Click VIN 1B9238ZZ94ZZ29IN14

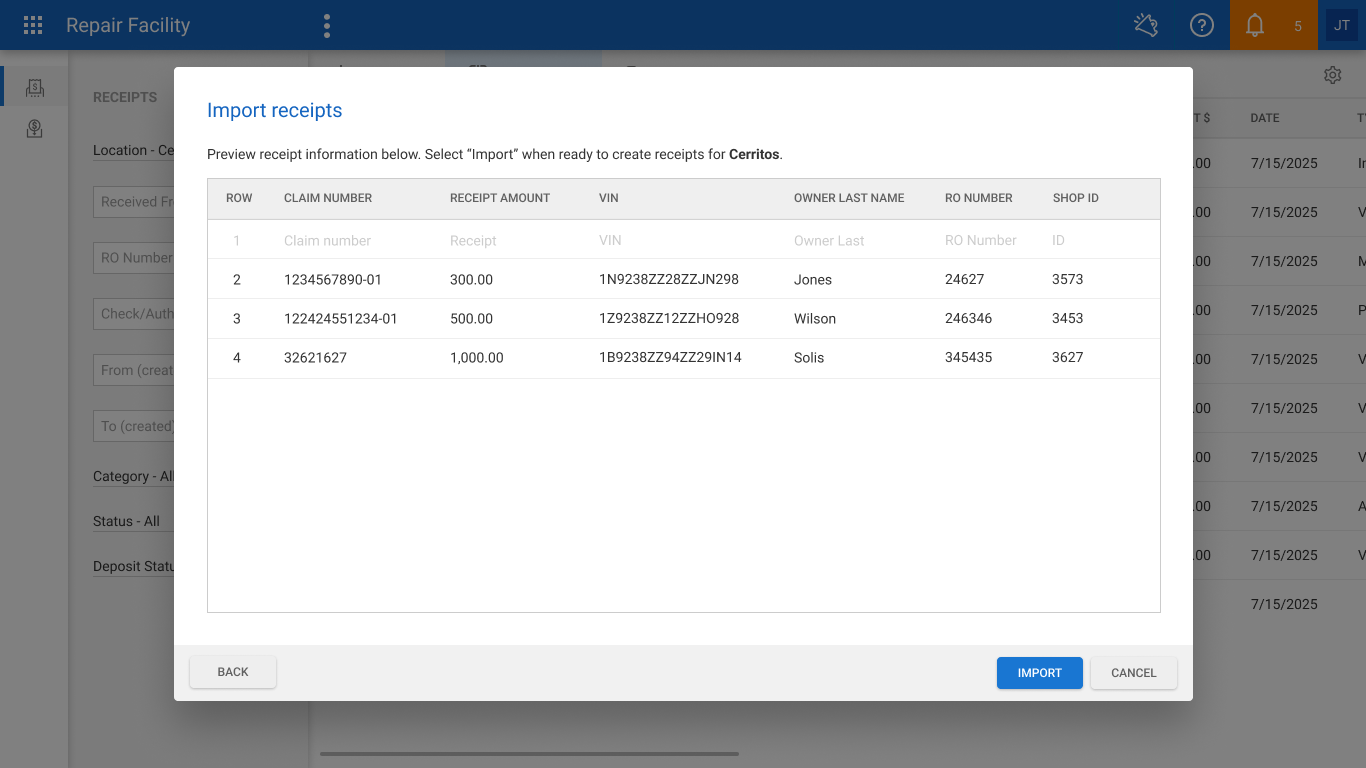tap(670, 357)
